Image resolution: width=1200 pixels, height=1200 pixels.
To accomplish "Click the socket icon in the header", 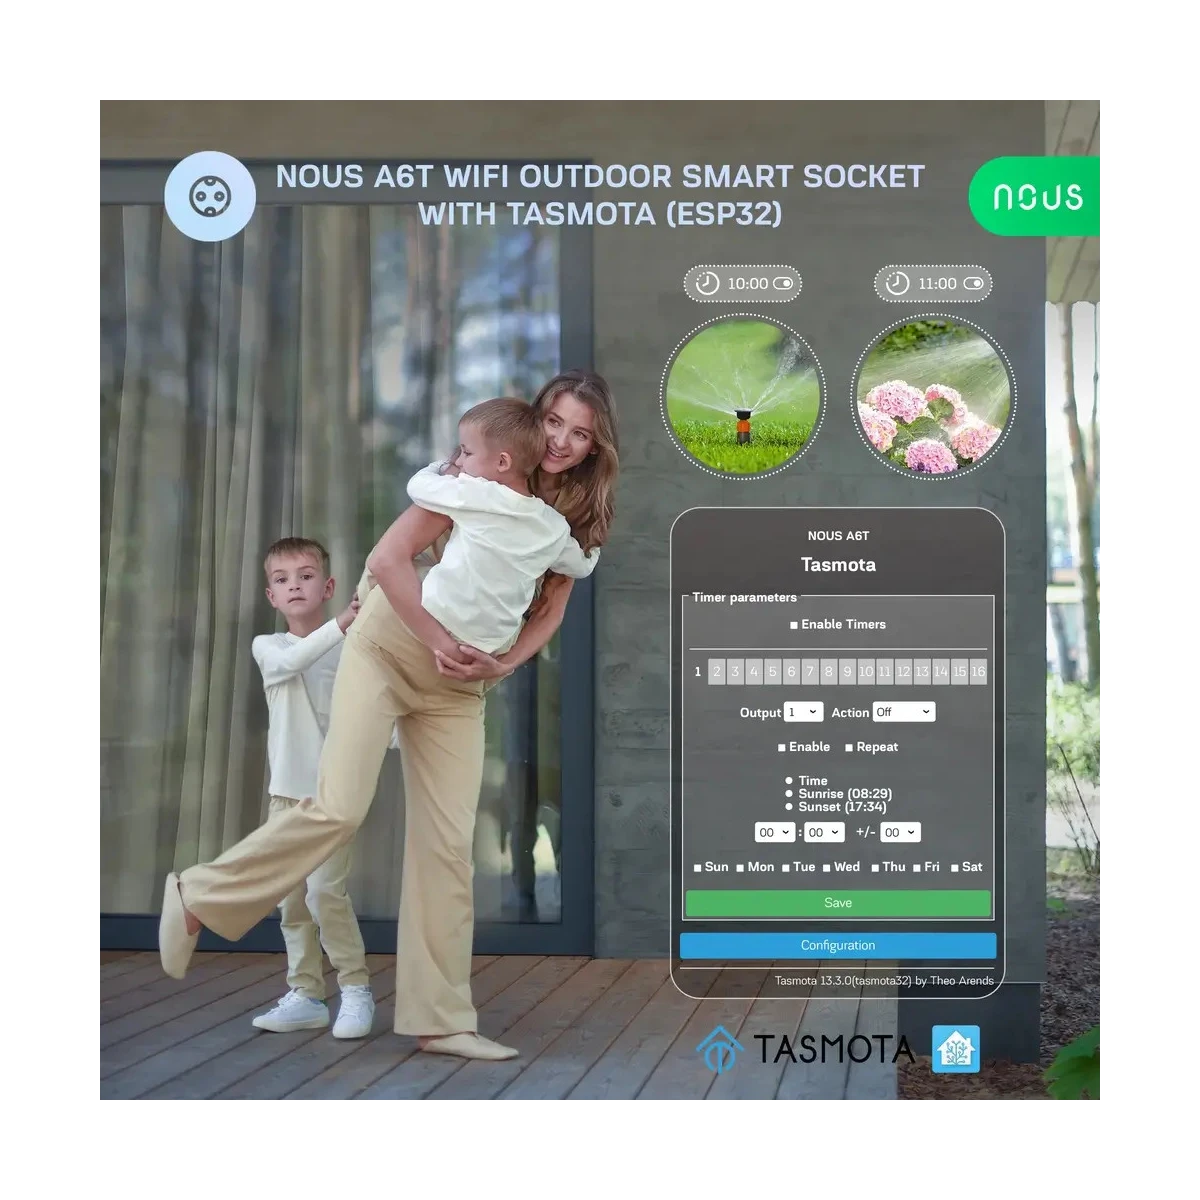I will [x=210, y=196].
